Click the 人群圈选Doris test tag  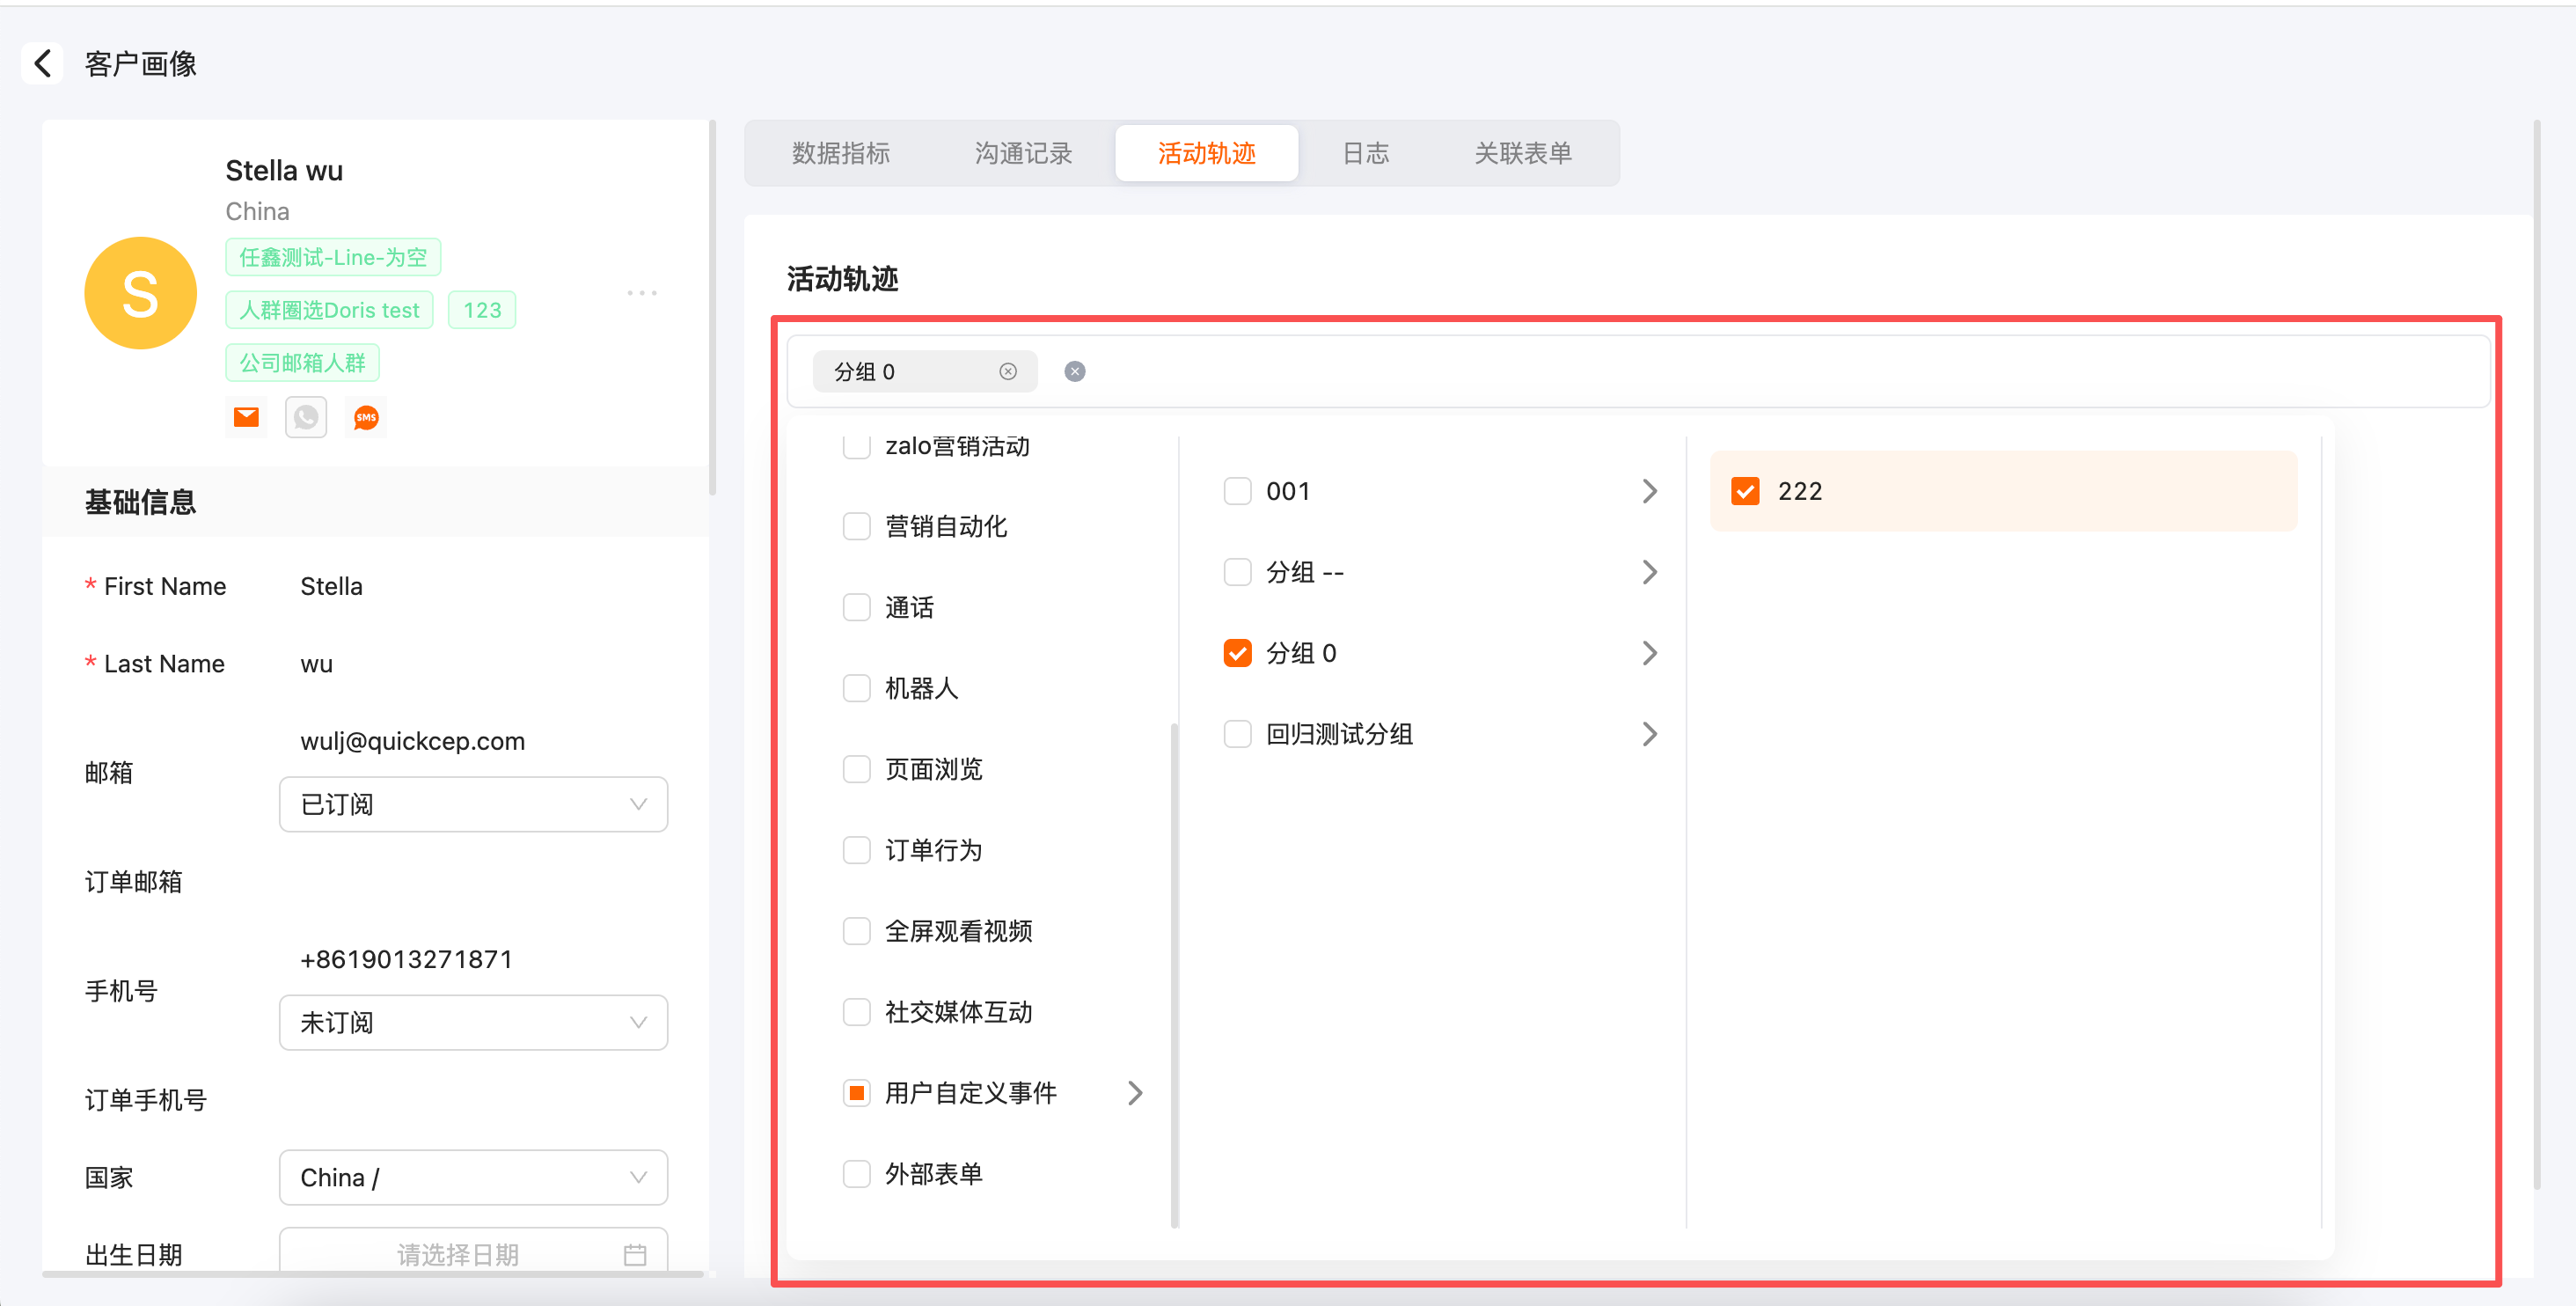329,310
